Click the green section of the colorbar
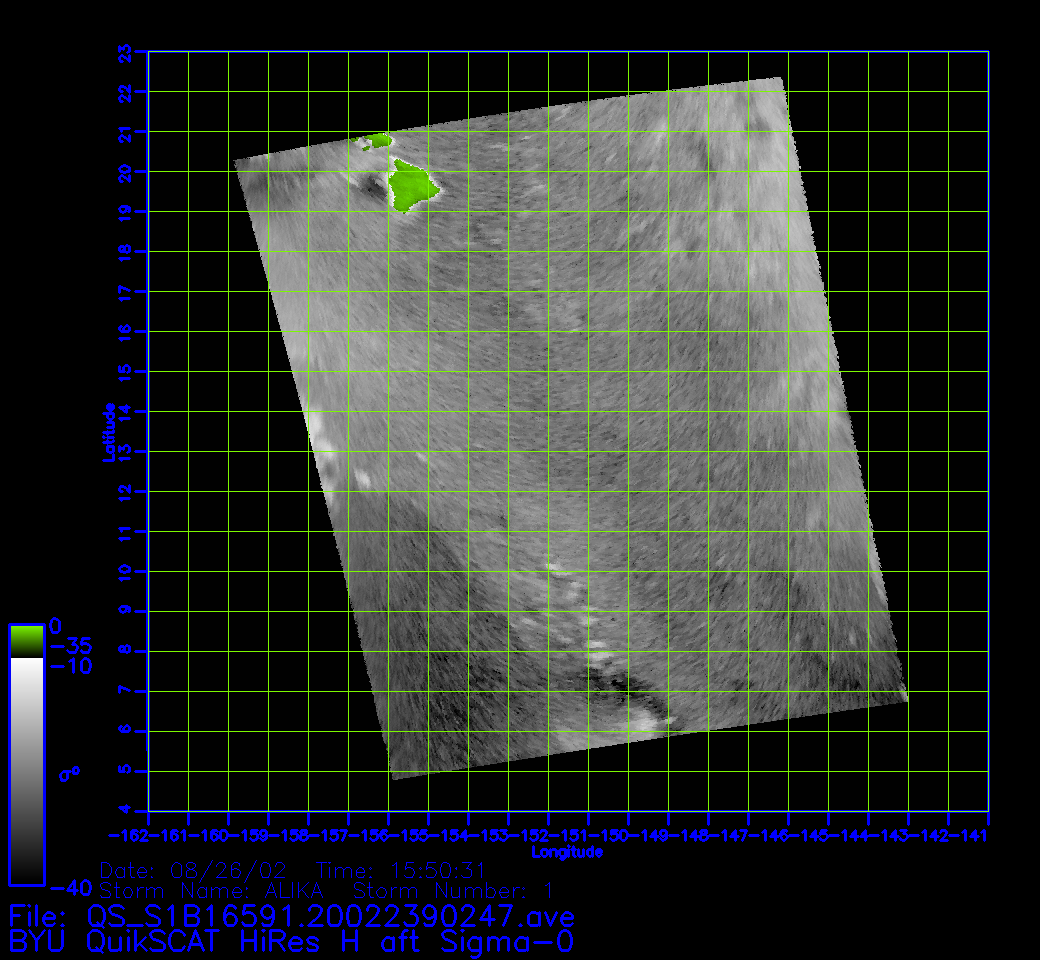Viewport: 1040px width, 960px height. [26, 641]
